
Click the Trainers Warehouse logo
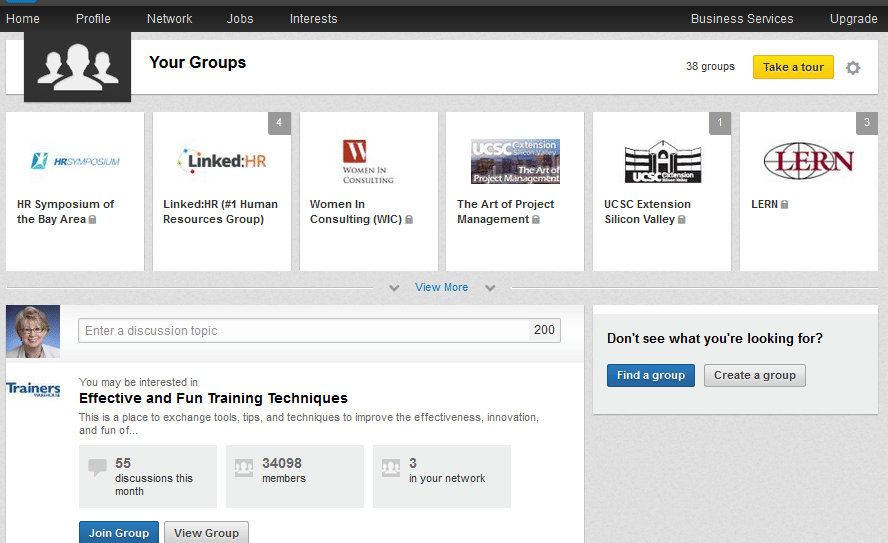click(x=33, y=389)
